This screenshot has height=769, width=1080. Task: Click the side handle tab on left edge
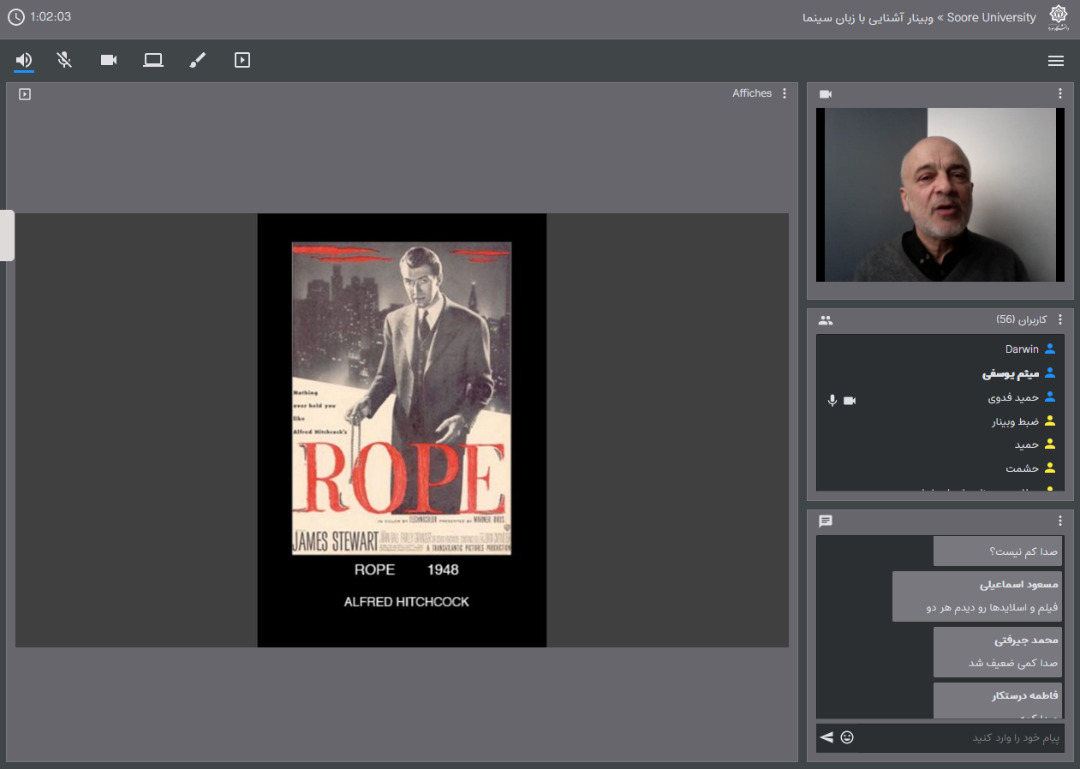7,236
